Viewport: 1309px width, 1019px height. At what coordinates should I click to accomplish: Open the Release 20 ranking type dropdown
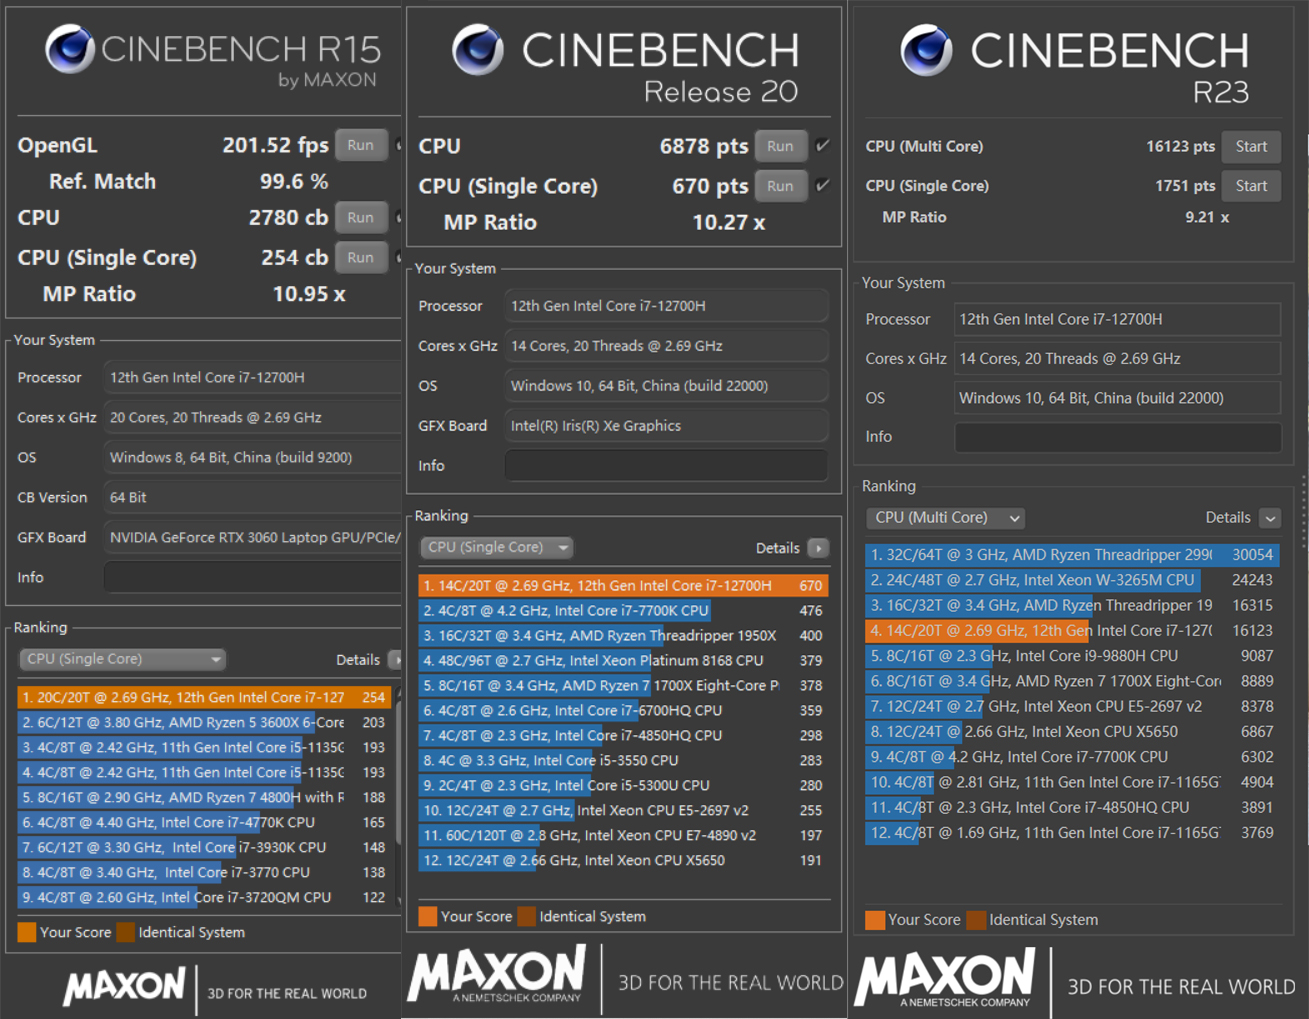point(496,548)
